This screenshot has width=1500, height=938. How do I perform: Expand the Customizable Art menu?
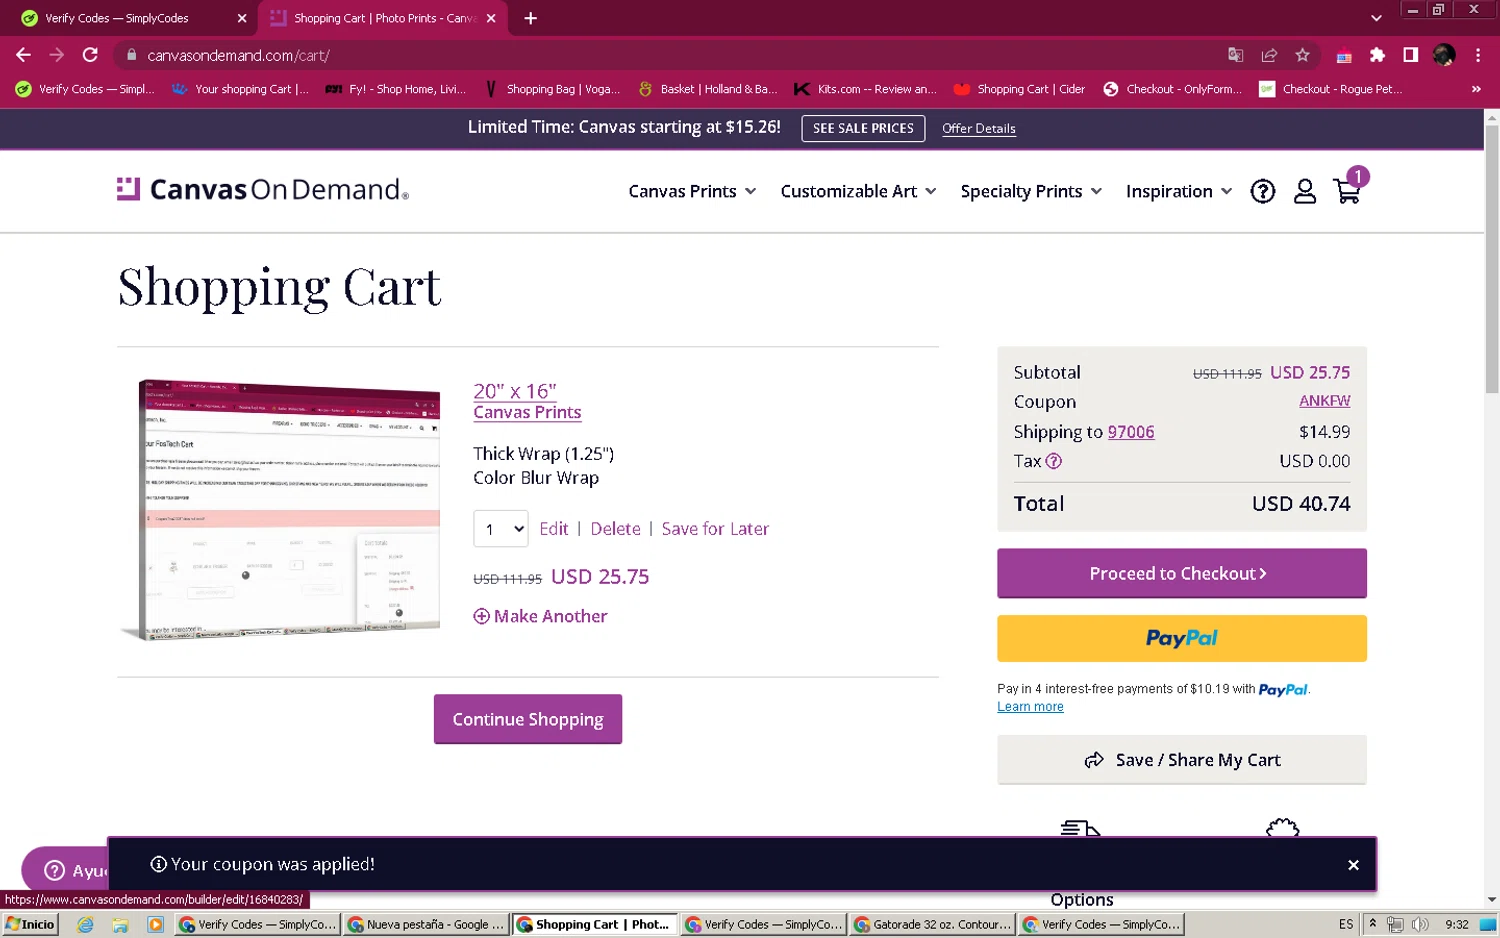point(858,191)
